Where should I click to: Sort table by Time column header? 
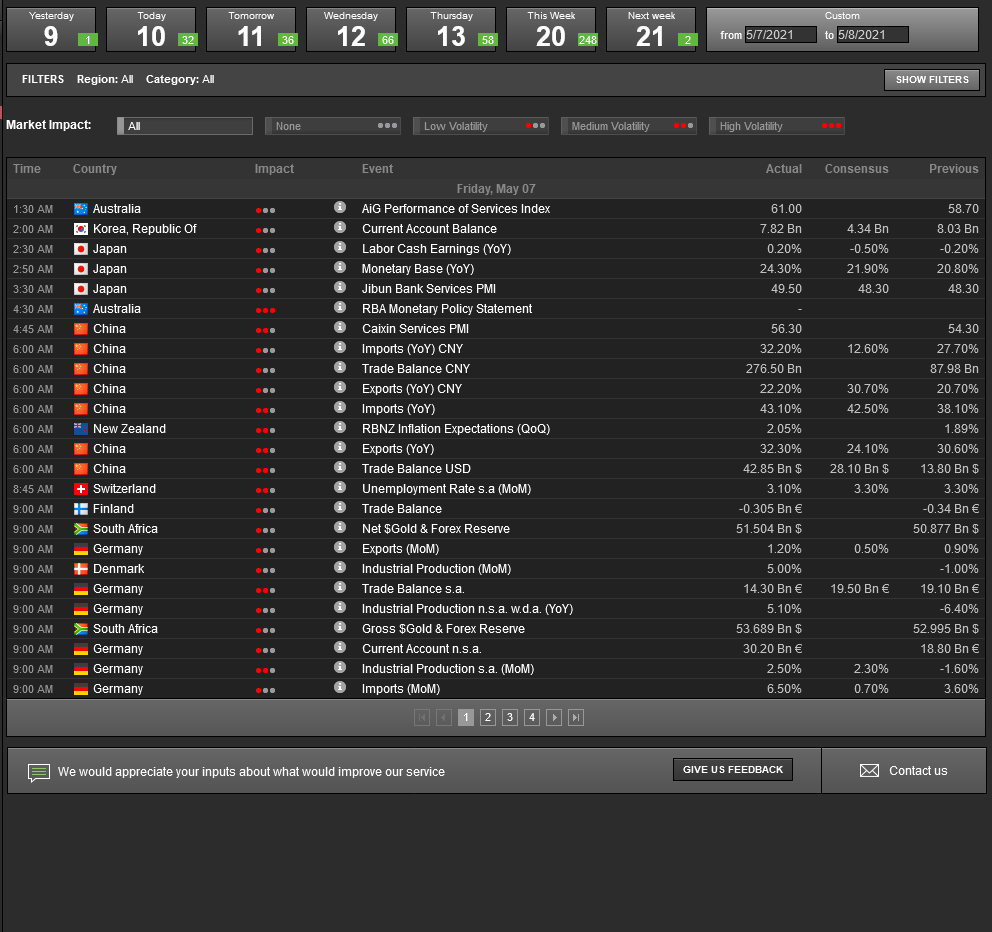pyautogui.click(x=27, y=169)
